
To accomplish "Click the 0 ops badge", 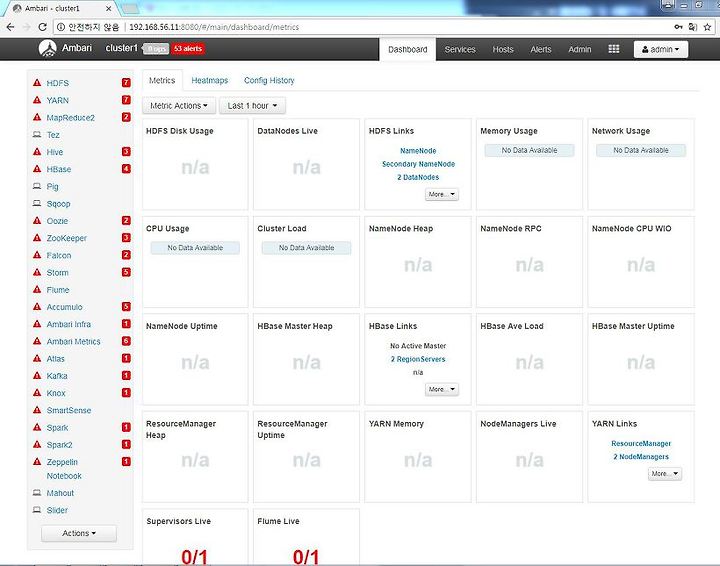I will tap(156, 49).
